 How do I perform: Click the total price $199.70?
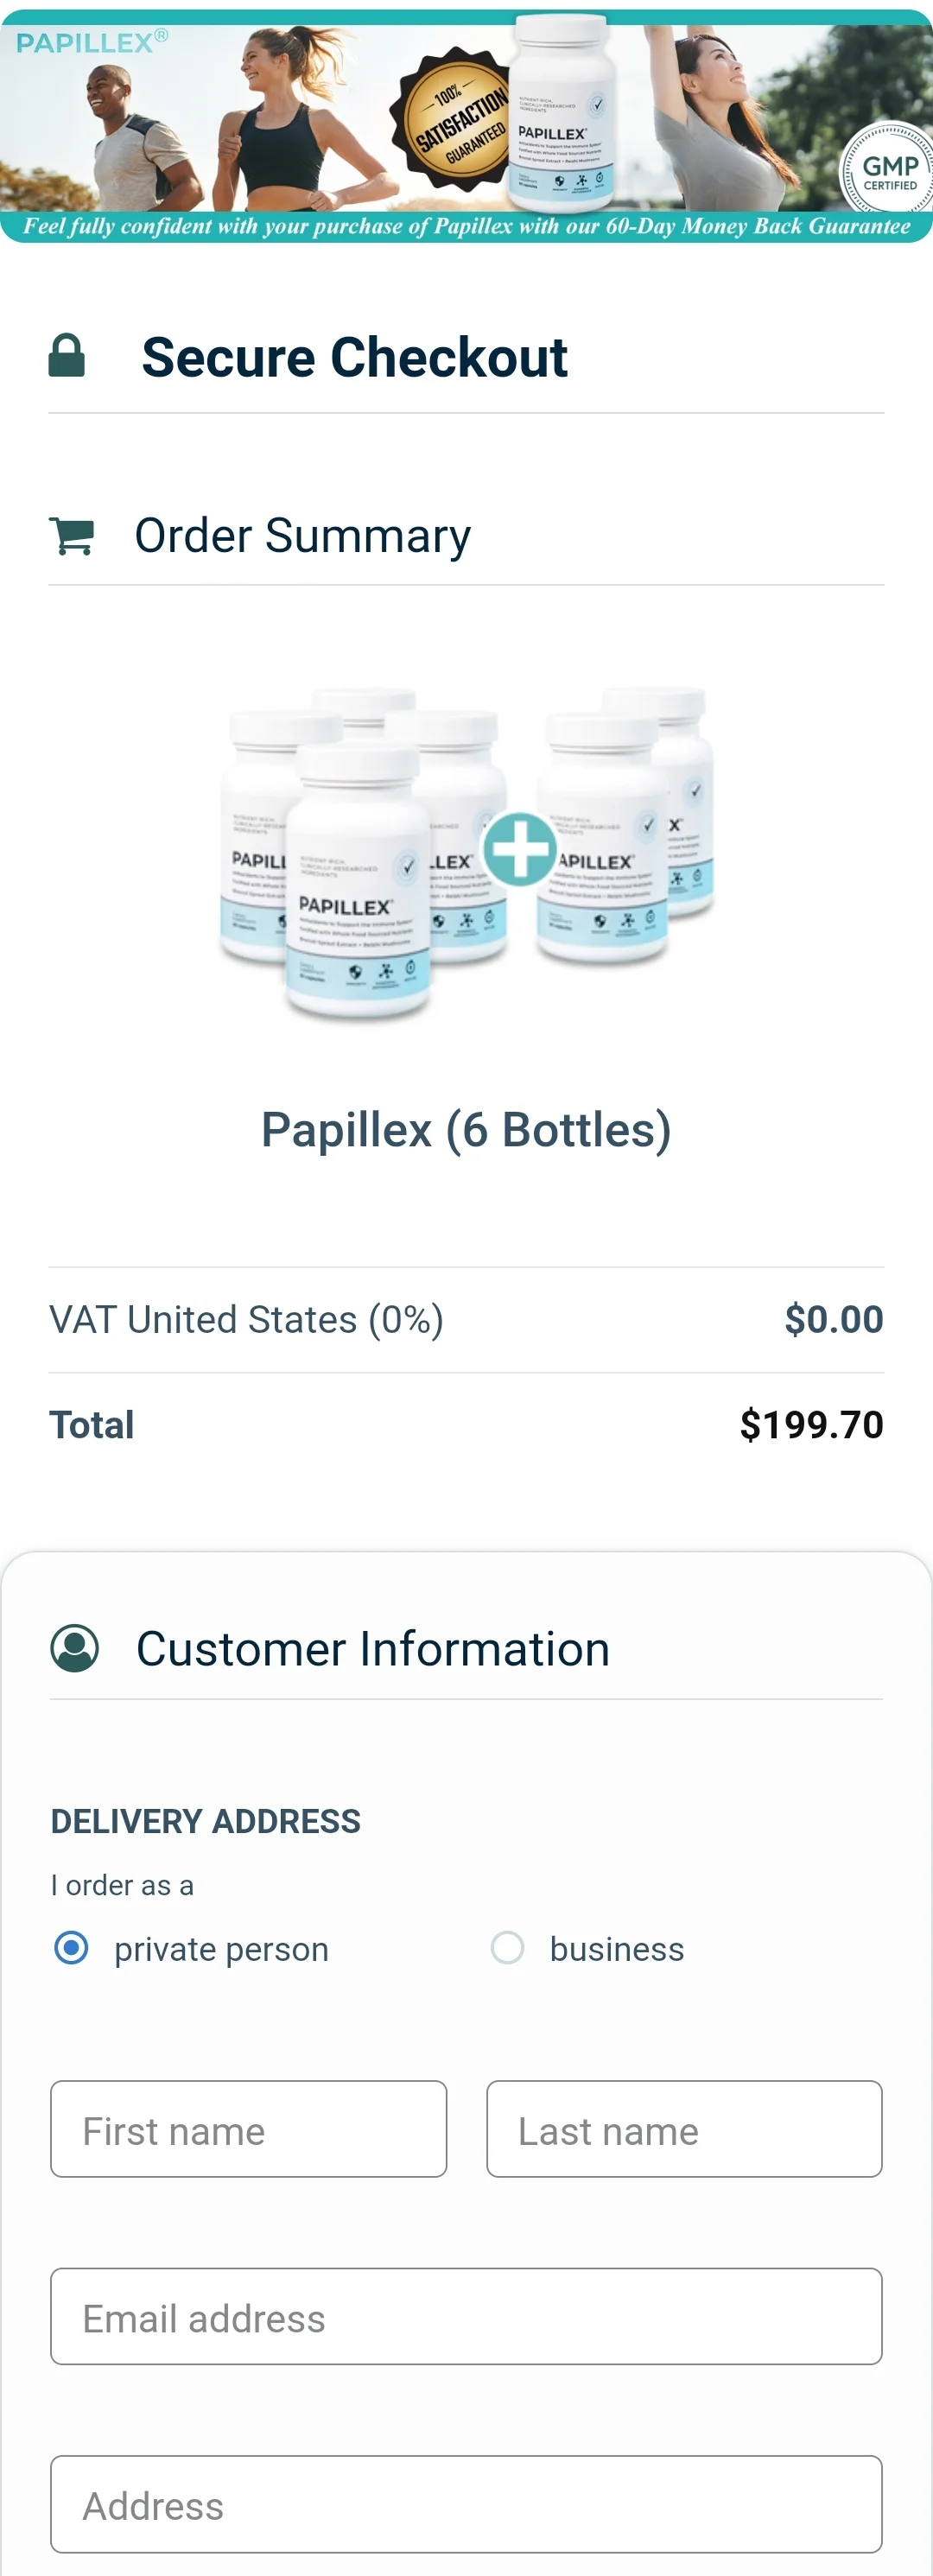tap(811, 1425)
